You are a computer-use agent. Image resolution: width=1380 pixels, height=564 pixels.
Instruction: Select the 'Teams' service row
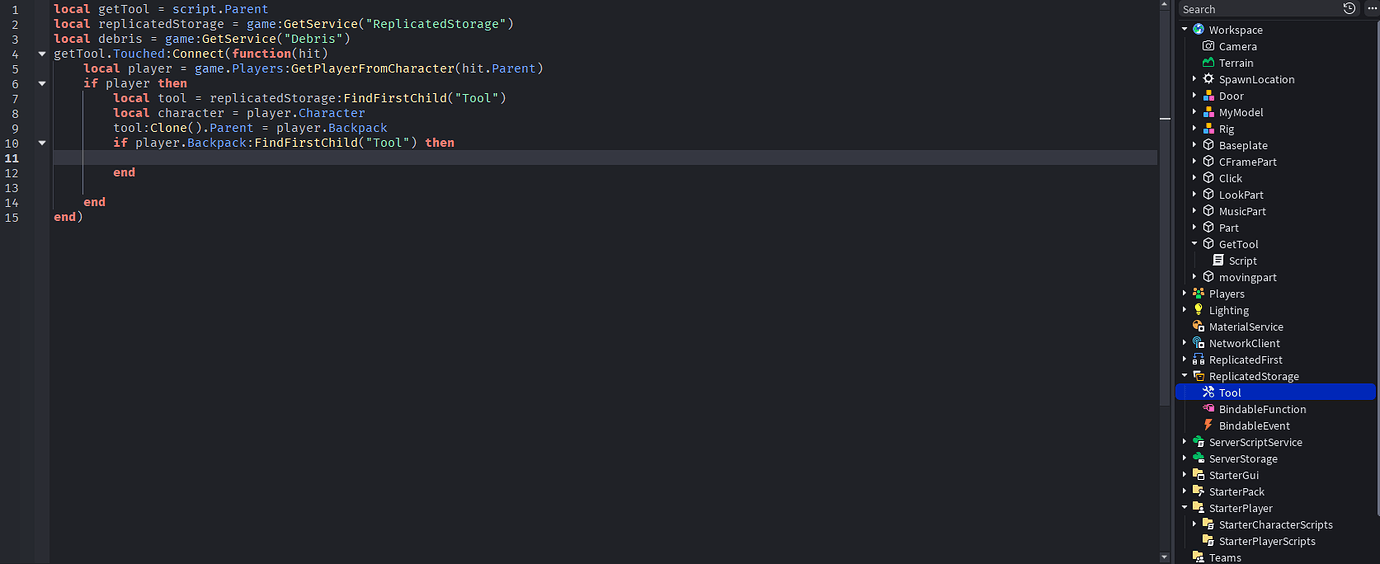pyautogui.click(x=1276, y=558)
